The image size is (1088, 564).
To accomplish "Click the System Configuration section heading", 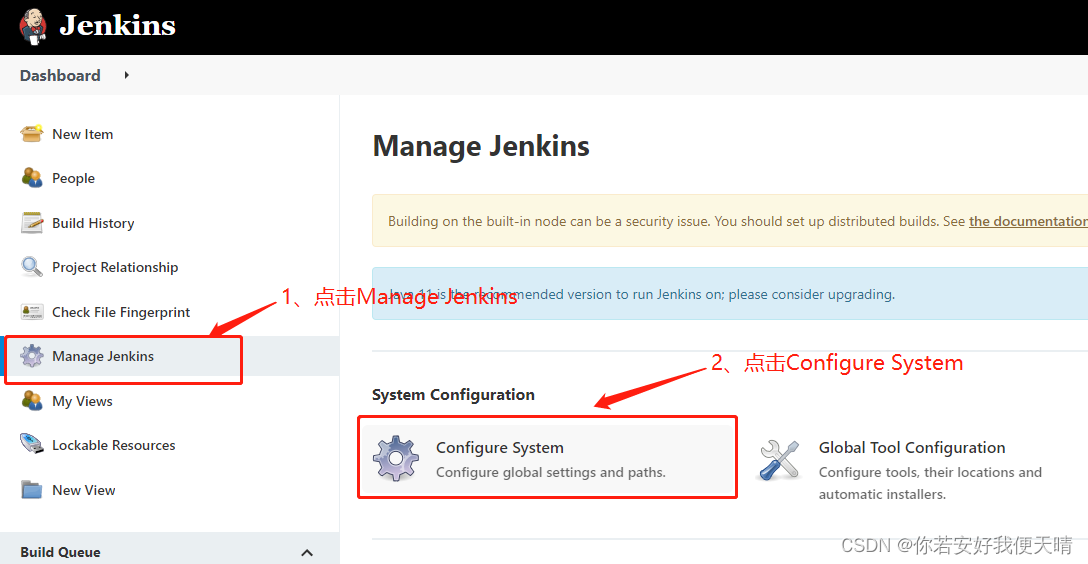I will (x=453, y=395).
